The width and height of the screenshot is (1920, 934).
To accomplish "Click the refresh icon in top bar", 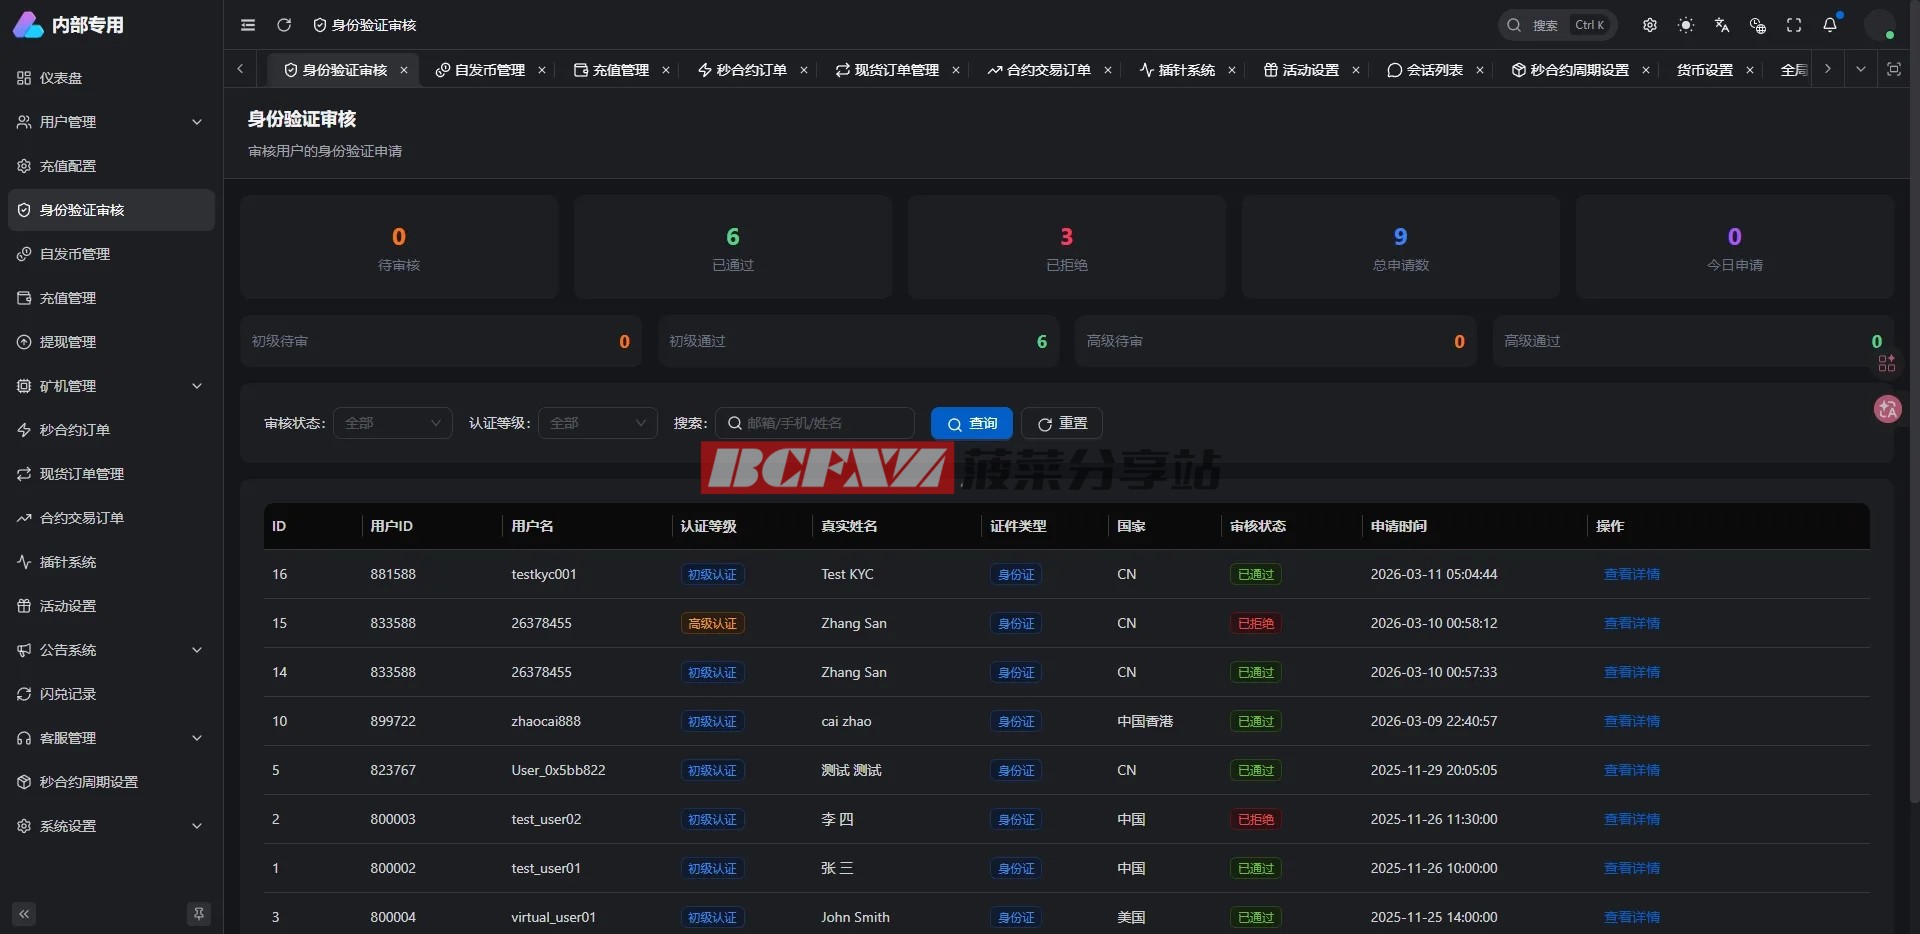I will click(x=284, y=25).
